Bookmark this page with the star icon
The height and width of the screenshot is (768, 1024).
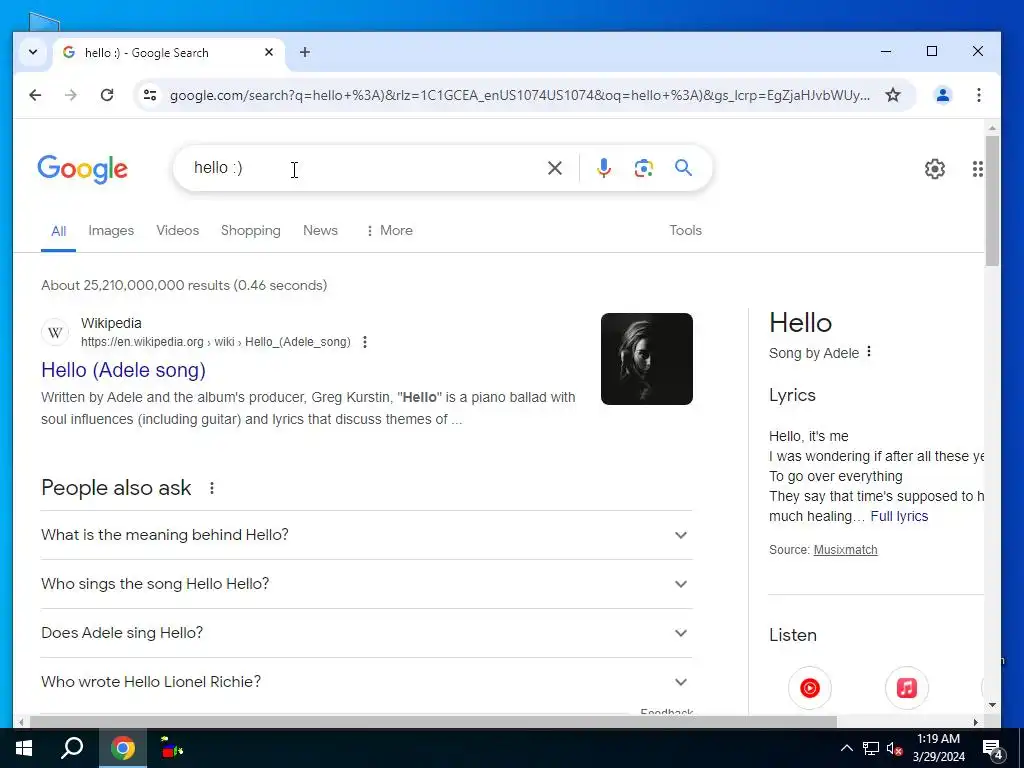pyautogui.click(x=893, y=95)
